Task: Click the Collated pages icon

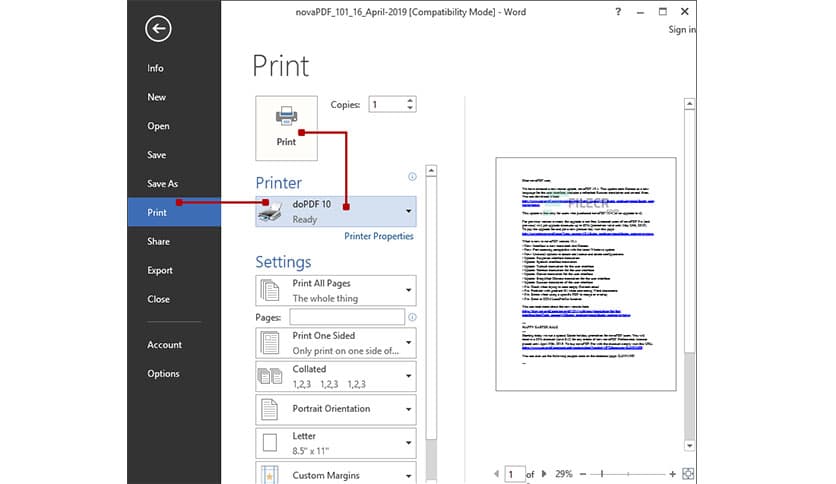Action: tap(270, 376)
